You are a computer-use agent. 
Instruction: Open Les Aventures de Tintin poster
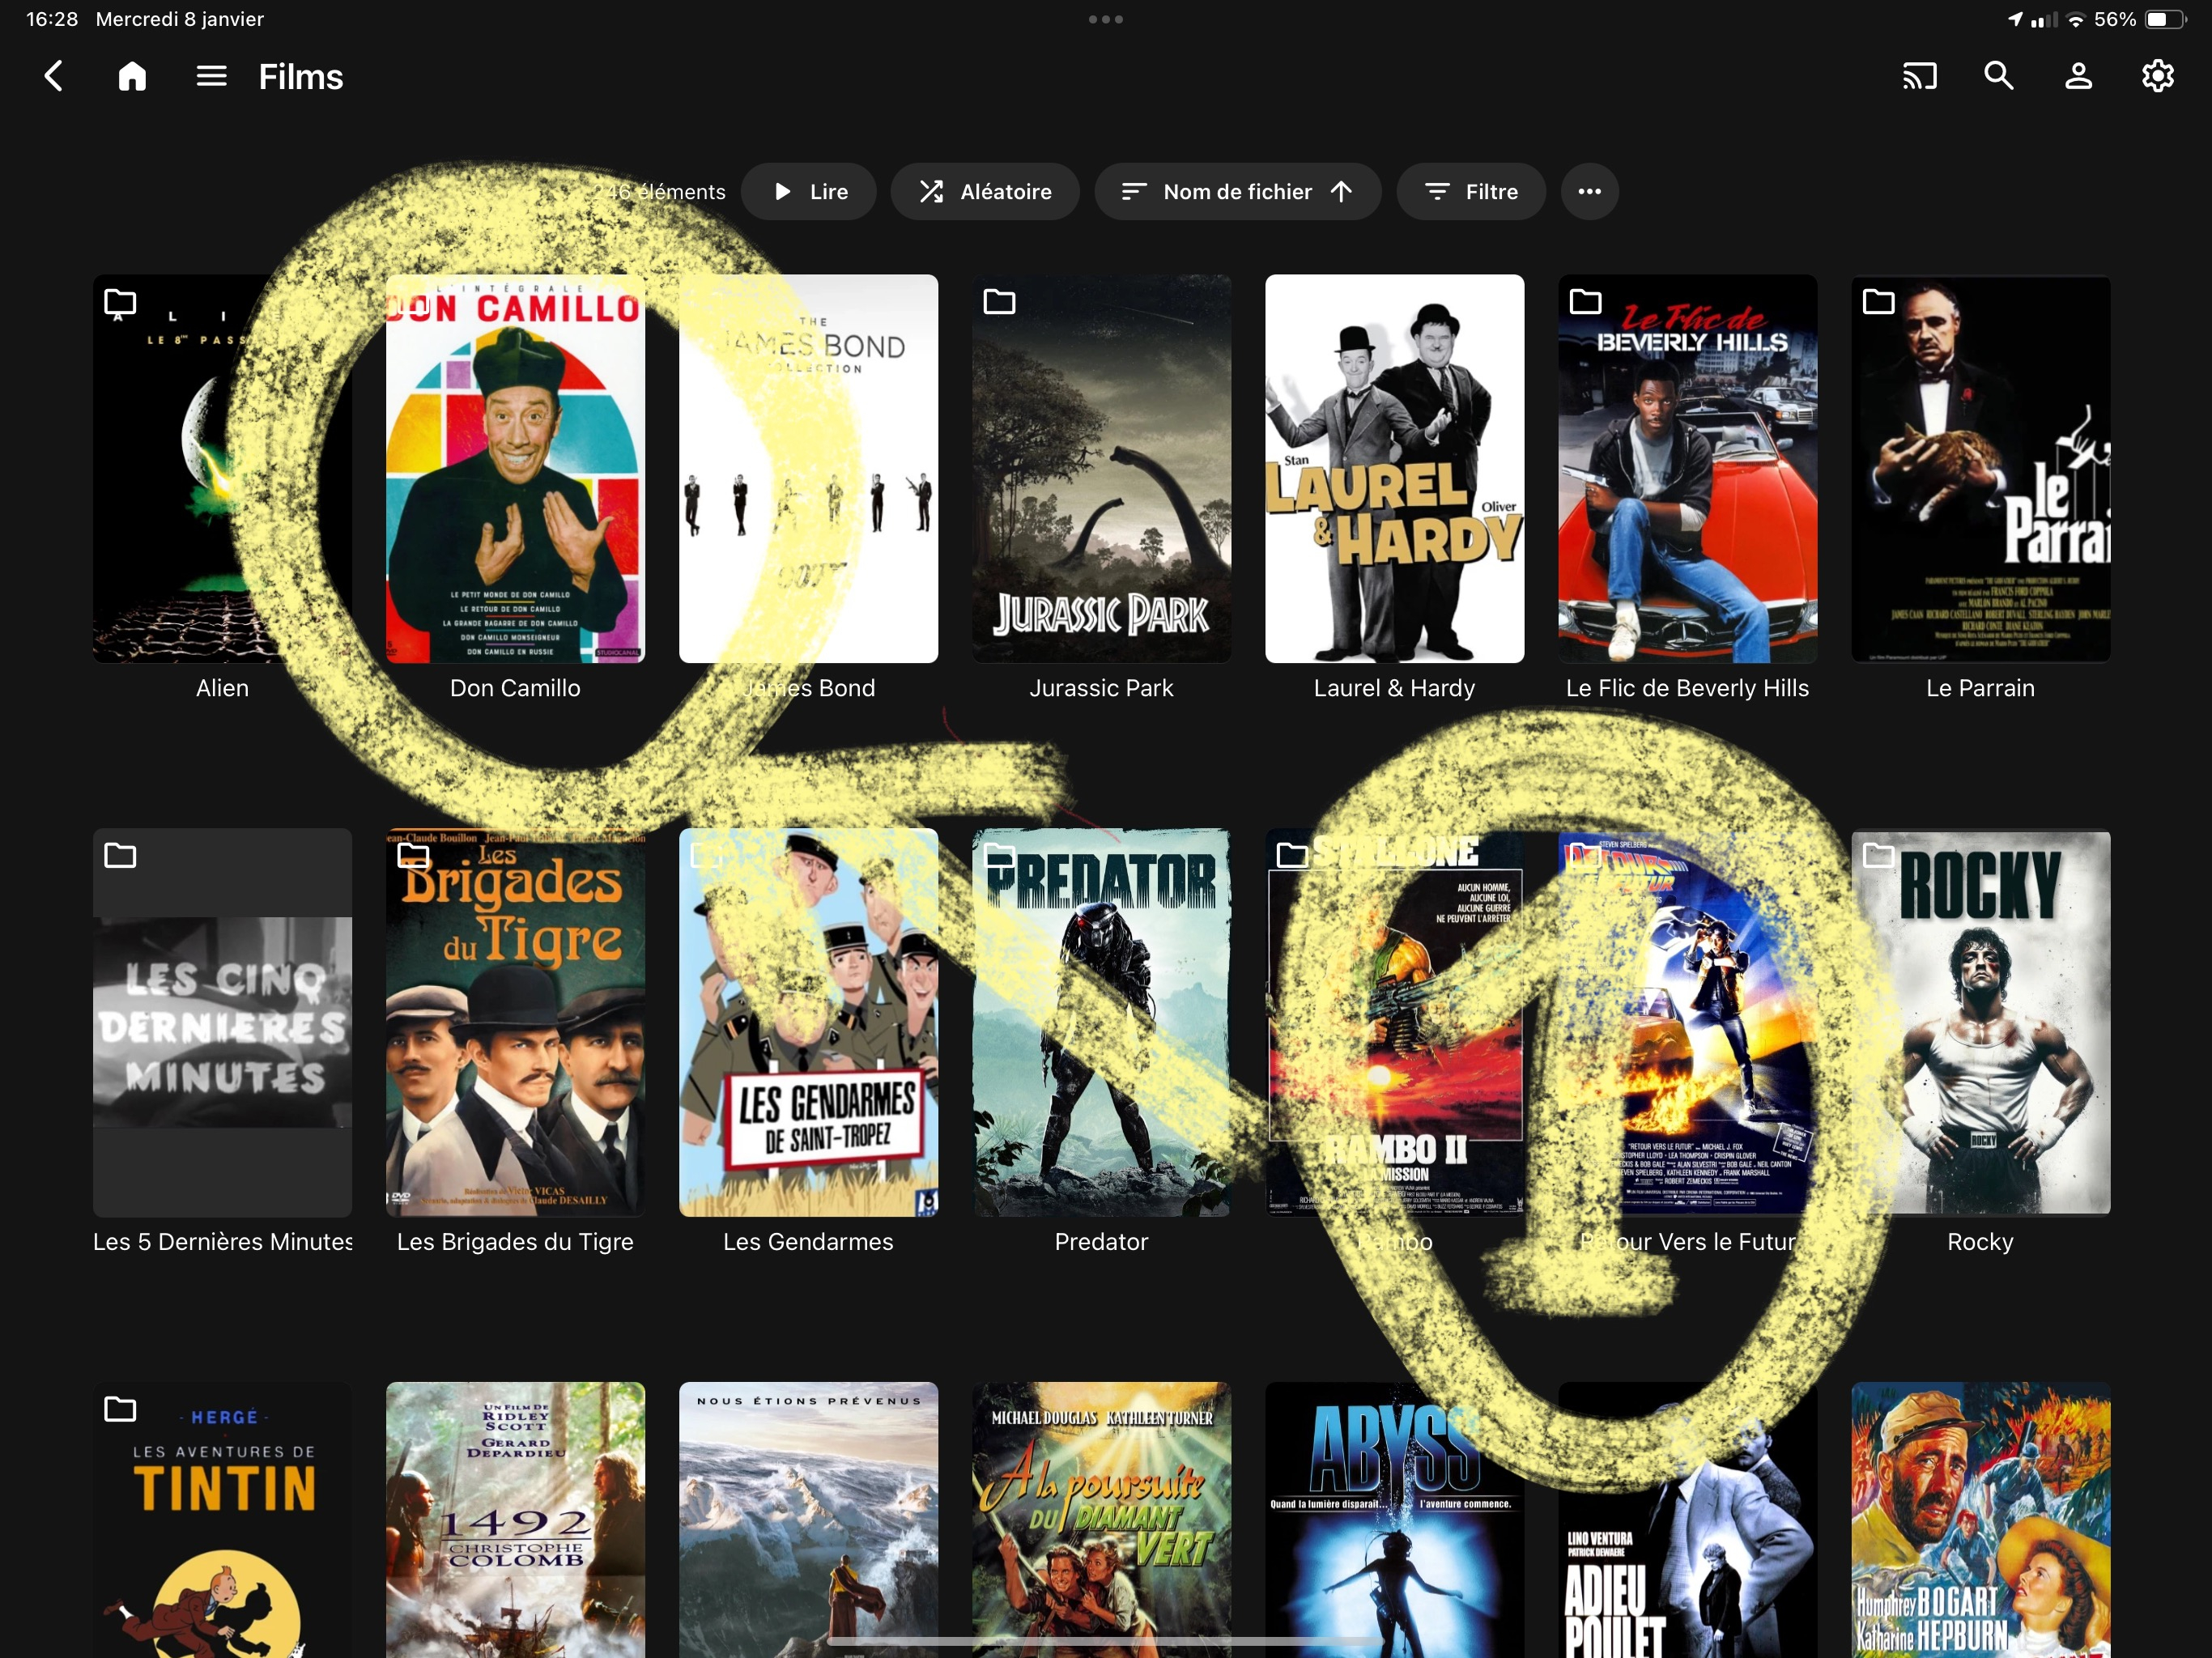tap(222, 1520)
